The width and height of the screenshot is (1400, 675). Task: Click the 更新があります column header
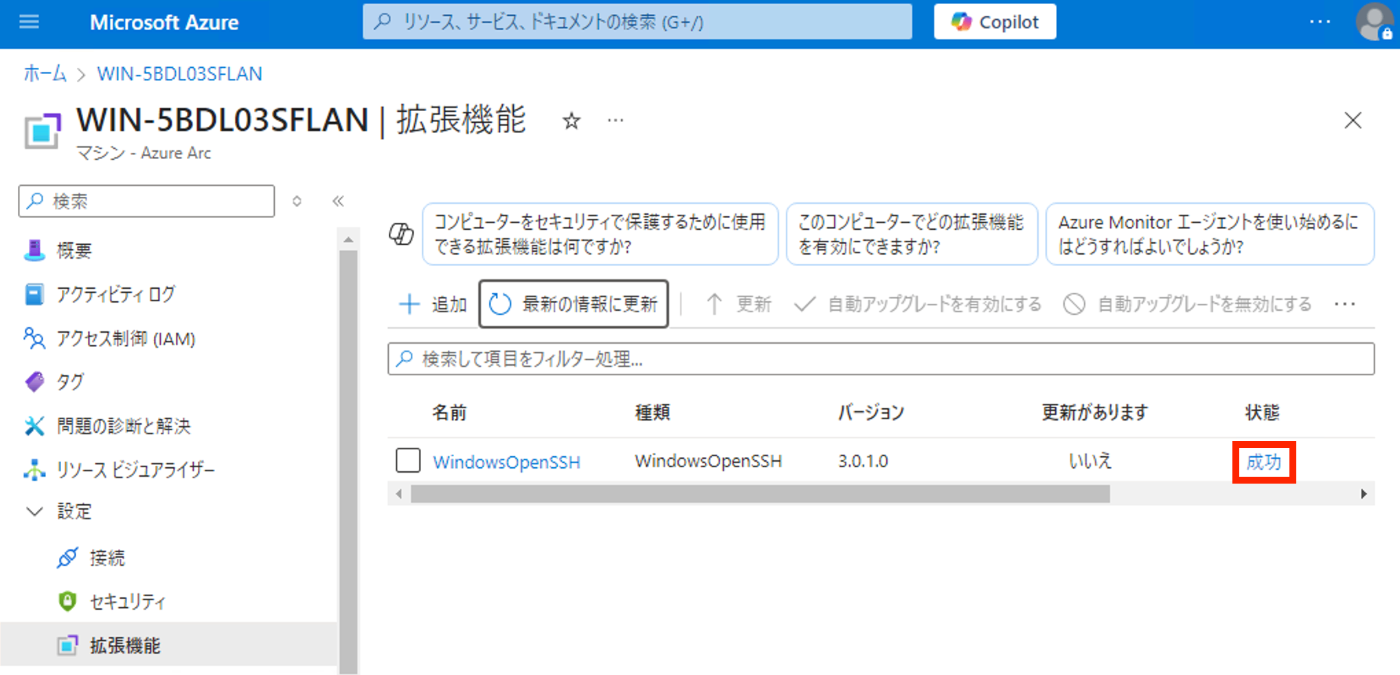pyautogui.click(x=1095, y=412)
